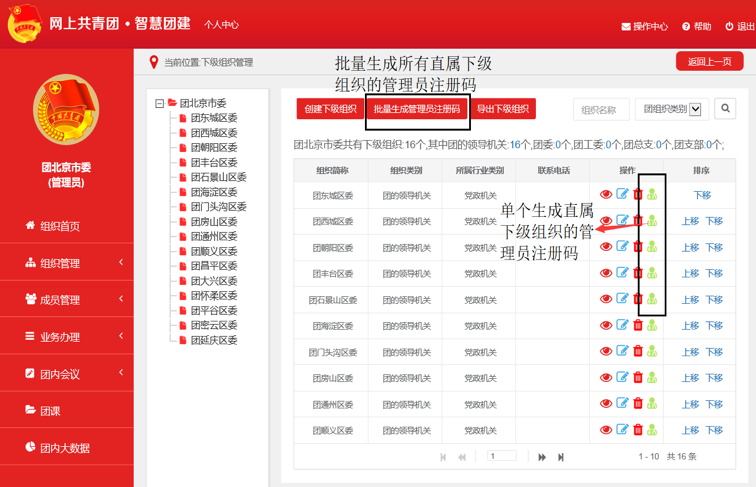The image size is (756, 487).
Task: View details of 团海淀区委 via eye icon
Action: pyautogui.click(x=606, y=325)
